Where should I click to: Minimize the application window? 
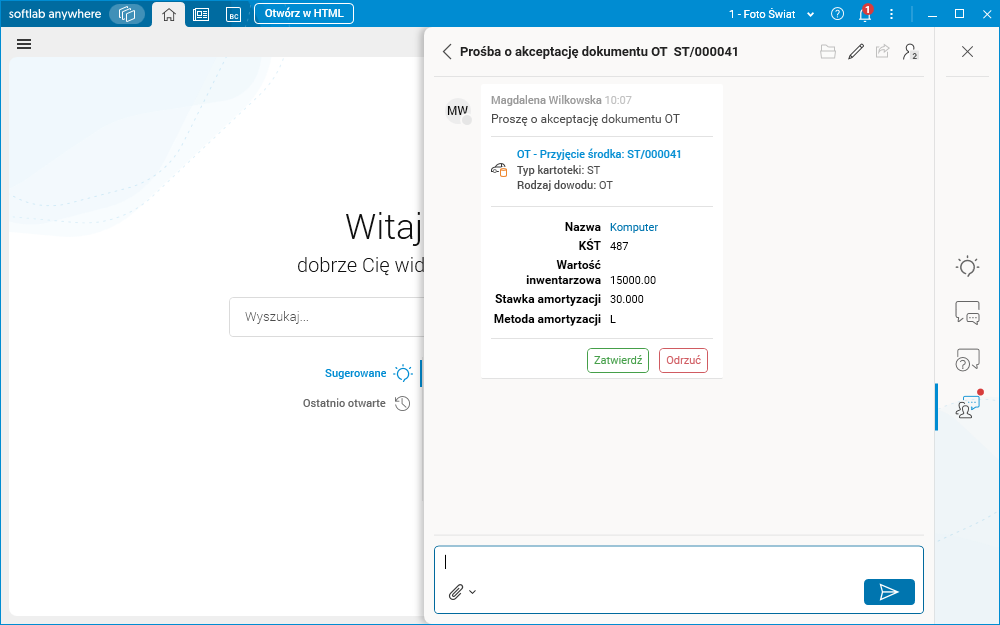pos(932,14)
